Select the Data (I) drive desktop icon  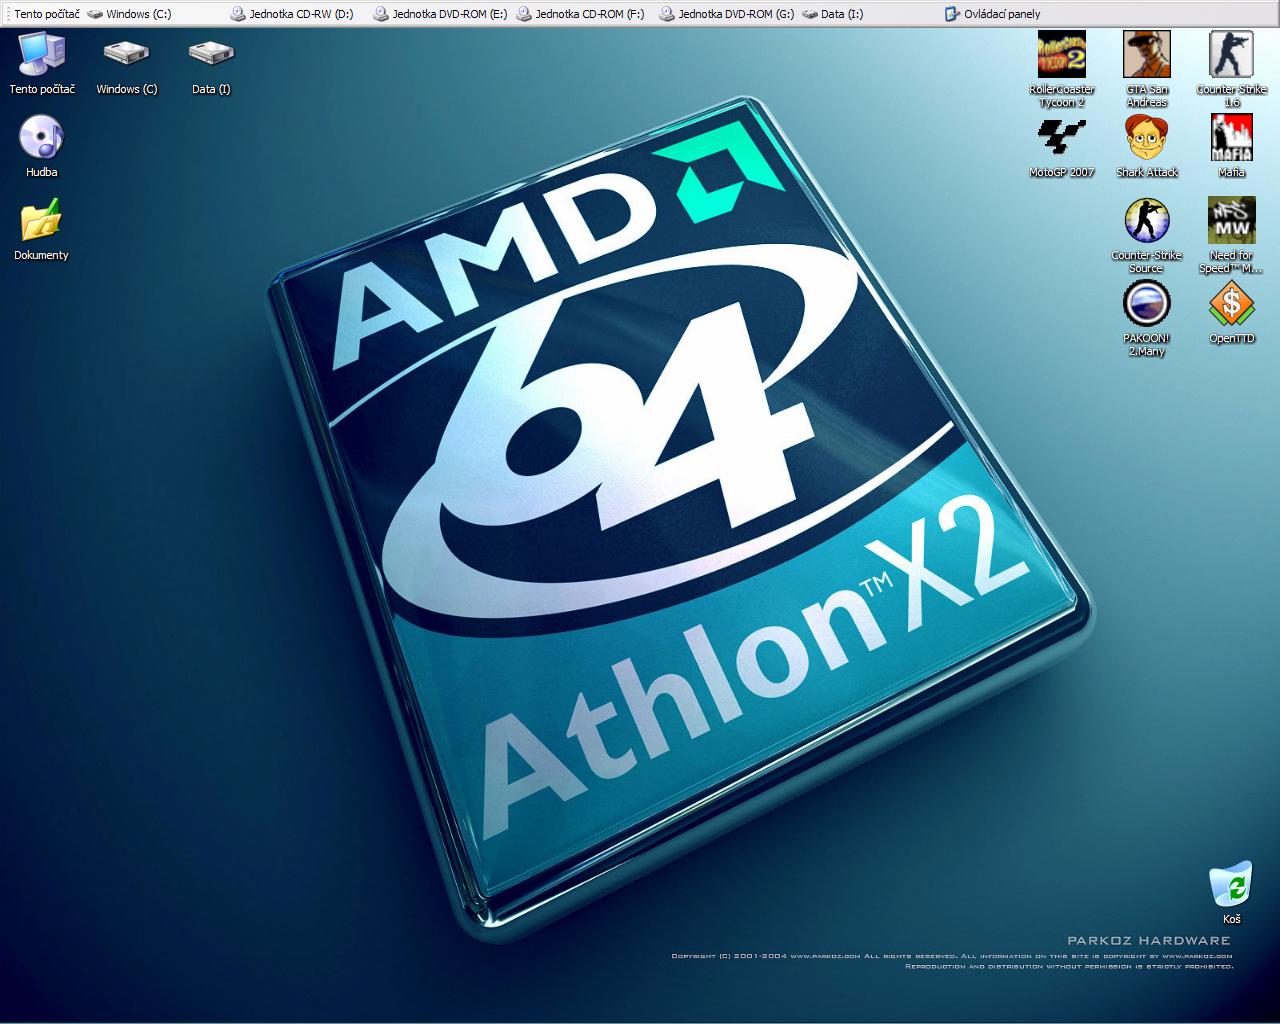[211, 55]
